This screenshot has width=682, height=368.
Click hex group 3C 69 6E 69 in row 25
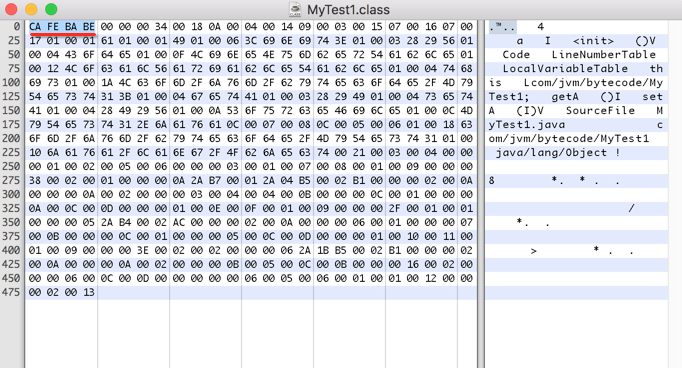(277, 40)
